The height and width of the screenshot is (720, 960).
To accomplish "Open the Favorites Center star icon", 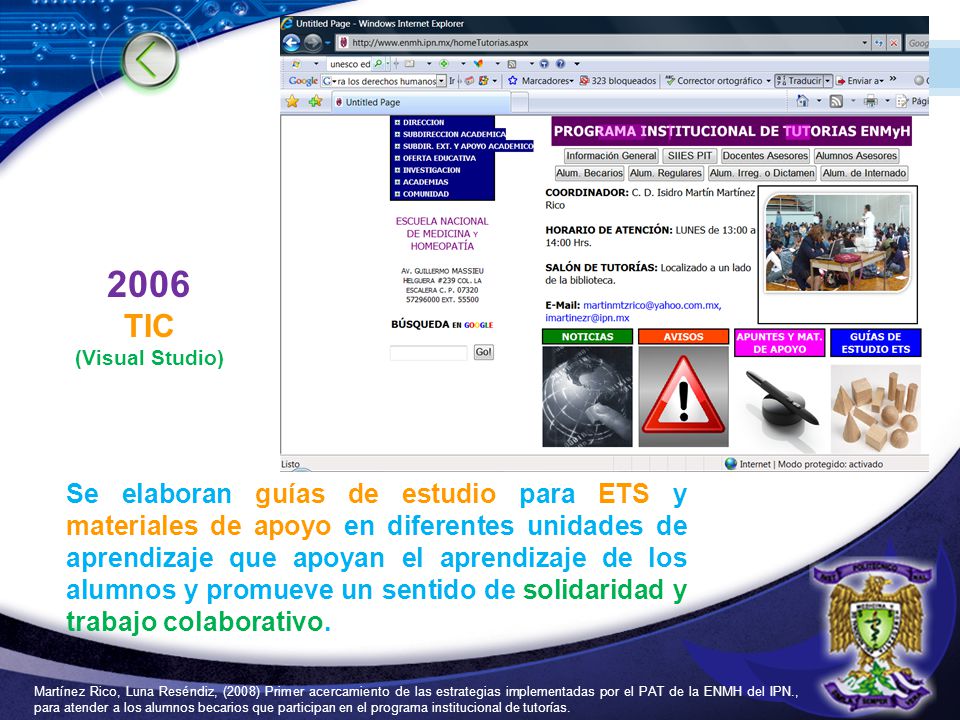I will click(x=293, y=102).
